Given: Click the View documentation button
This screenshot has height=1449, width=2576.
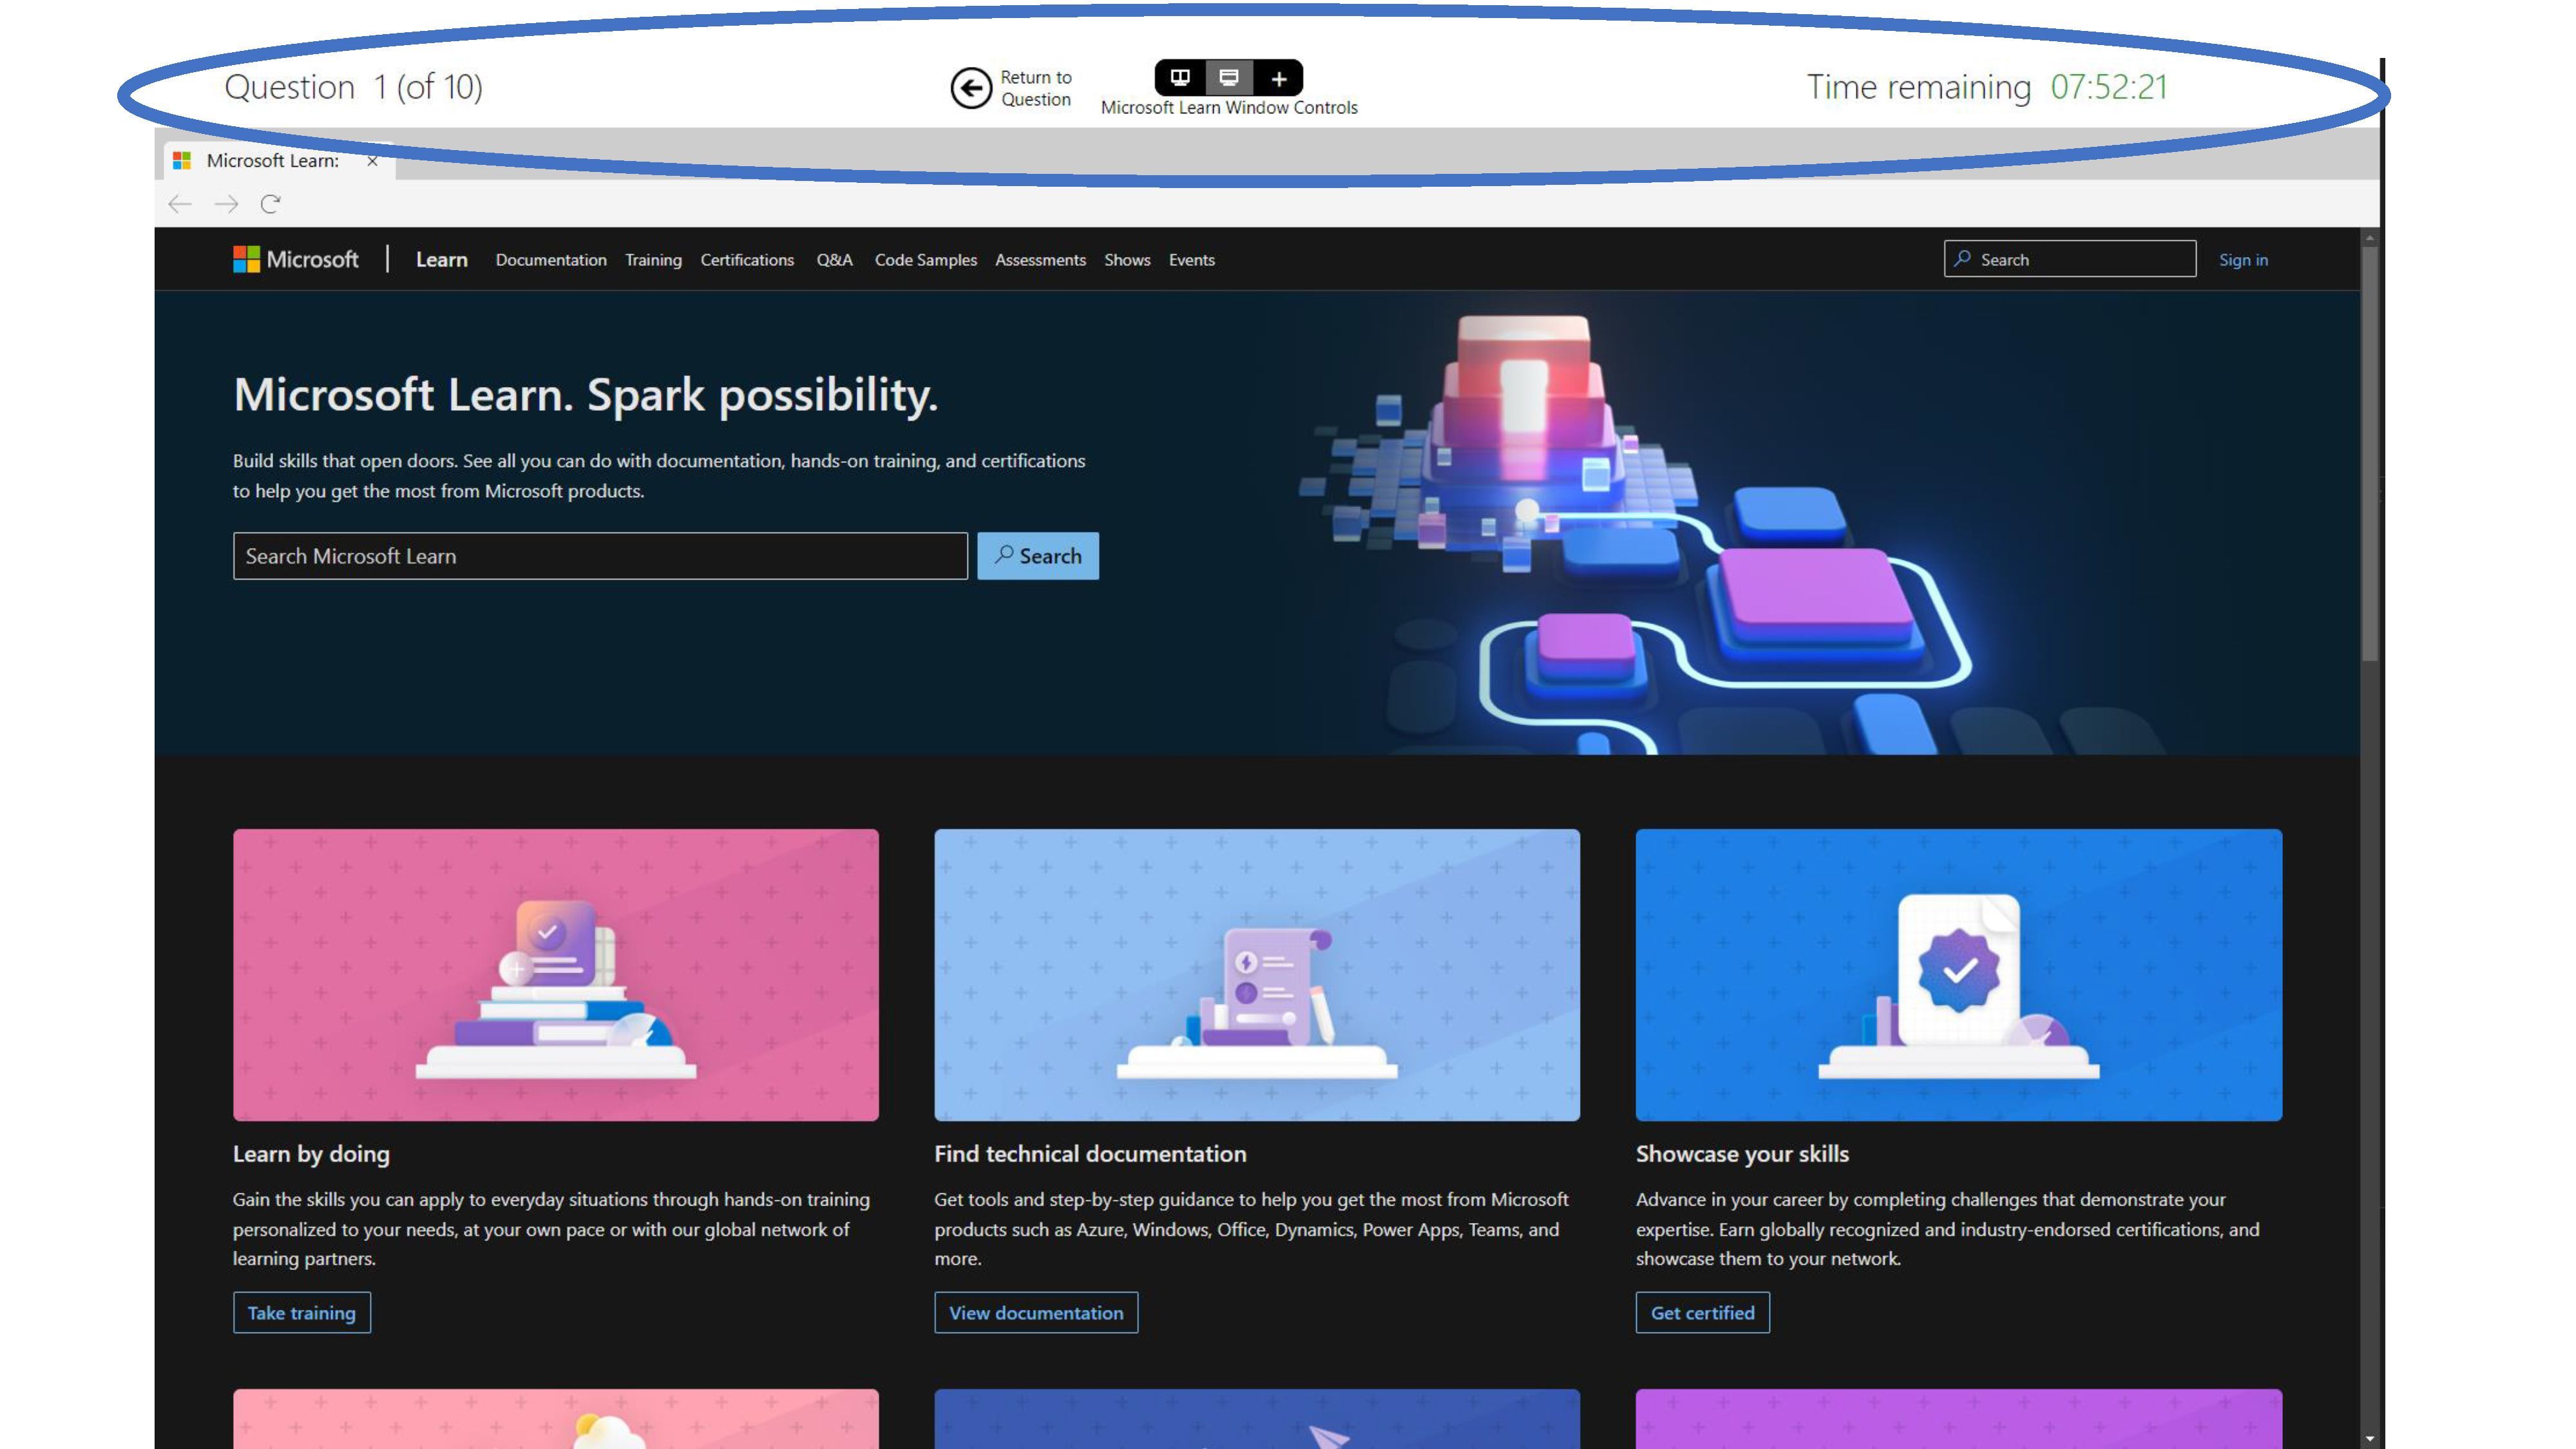Looking at the screenshot, I should (1035, 1312).
